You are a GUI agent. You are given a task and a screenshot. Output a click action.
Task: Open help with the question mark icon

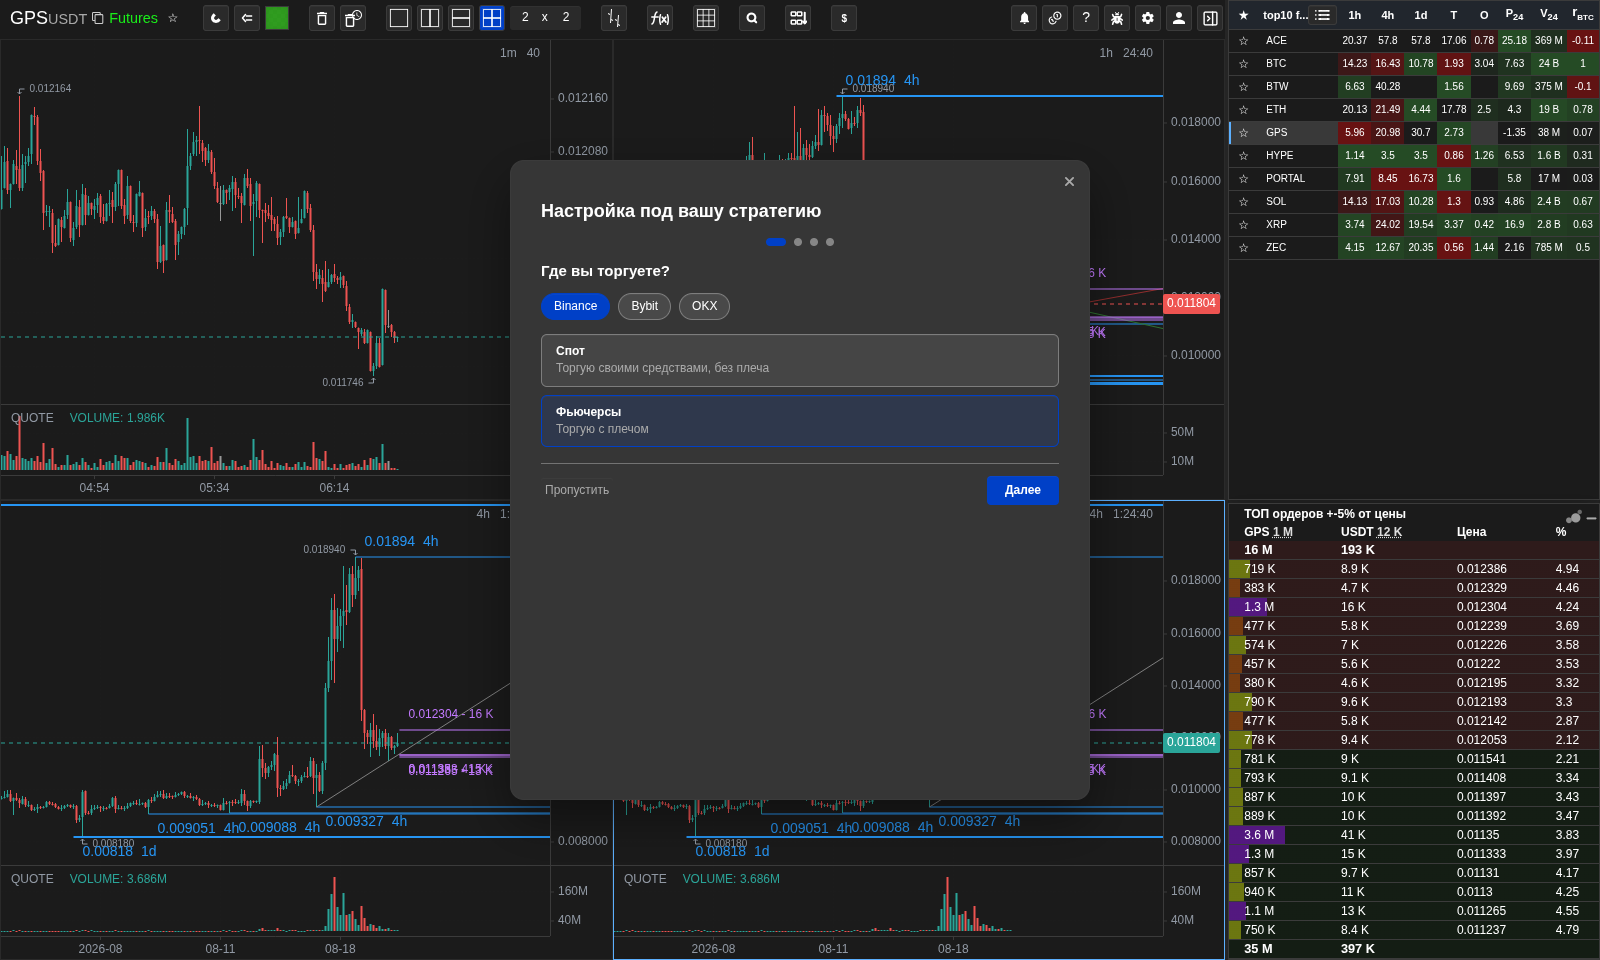coord(1086,18)
